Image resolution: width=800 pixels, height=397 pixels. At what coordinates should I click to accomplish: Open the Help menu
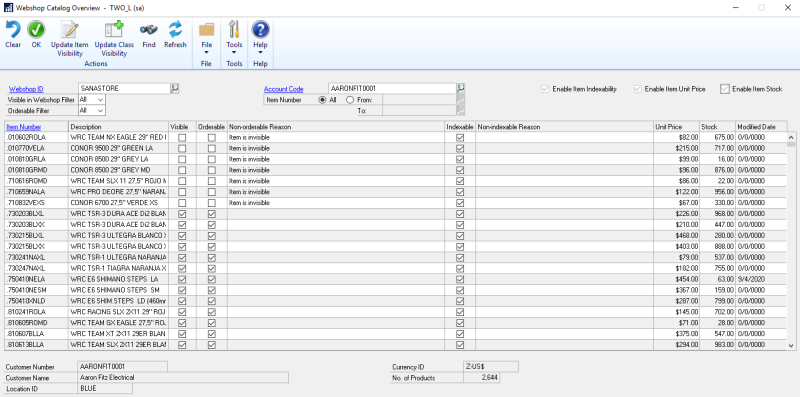click(x=260, y=38)
